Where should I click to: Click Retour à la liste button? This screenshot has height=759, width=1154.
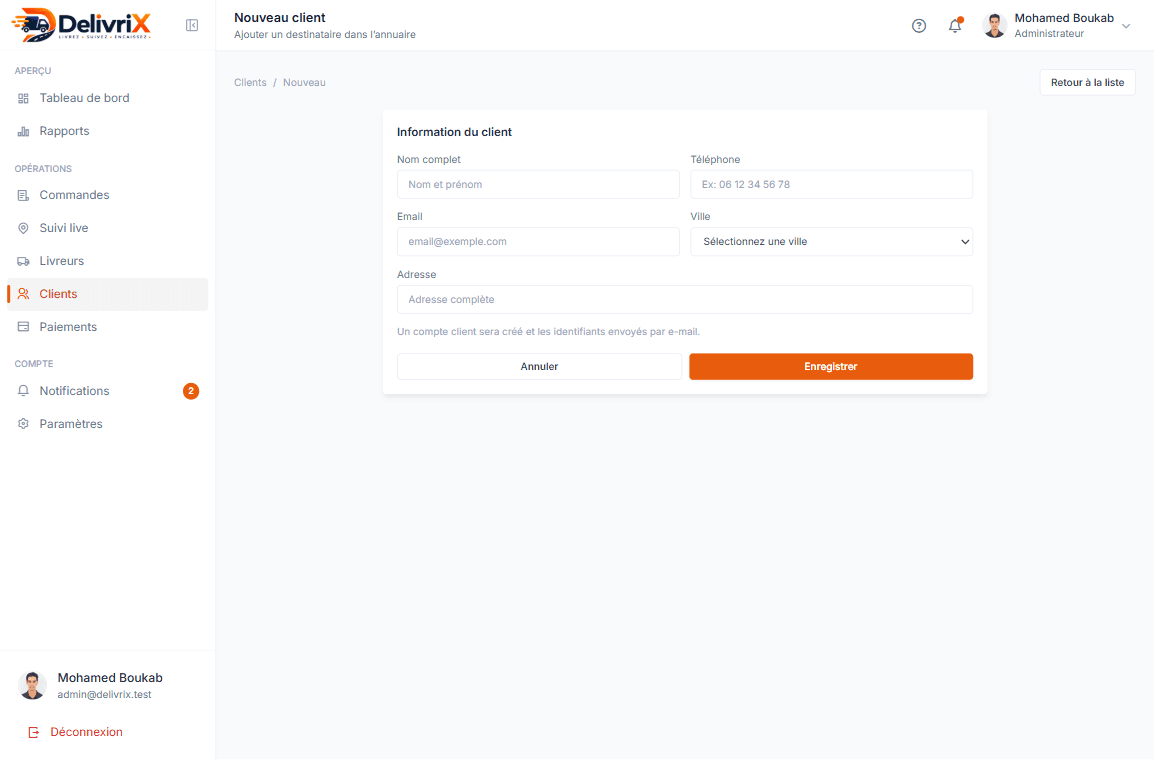click(x=1087, y=82)
